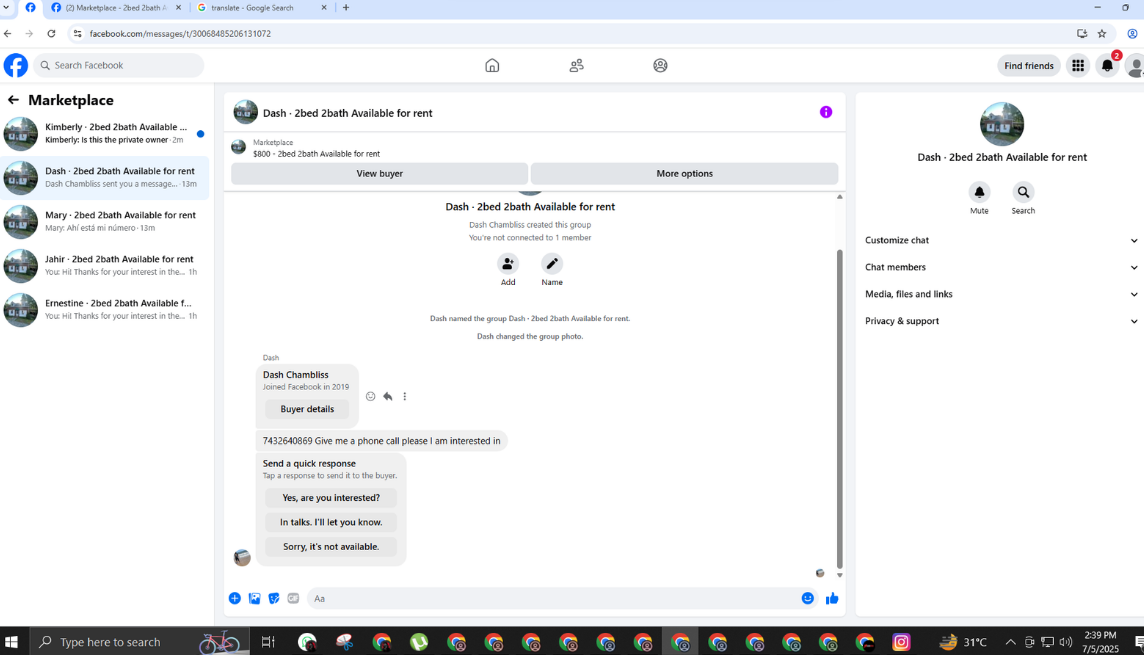Open the 31°C weather widget
Viewport: 1144px width, 655px height.
pyautogui.click(x=963, y=642)
